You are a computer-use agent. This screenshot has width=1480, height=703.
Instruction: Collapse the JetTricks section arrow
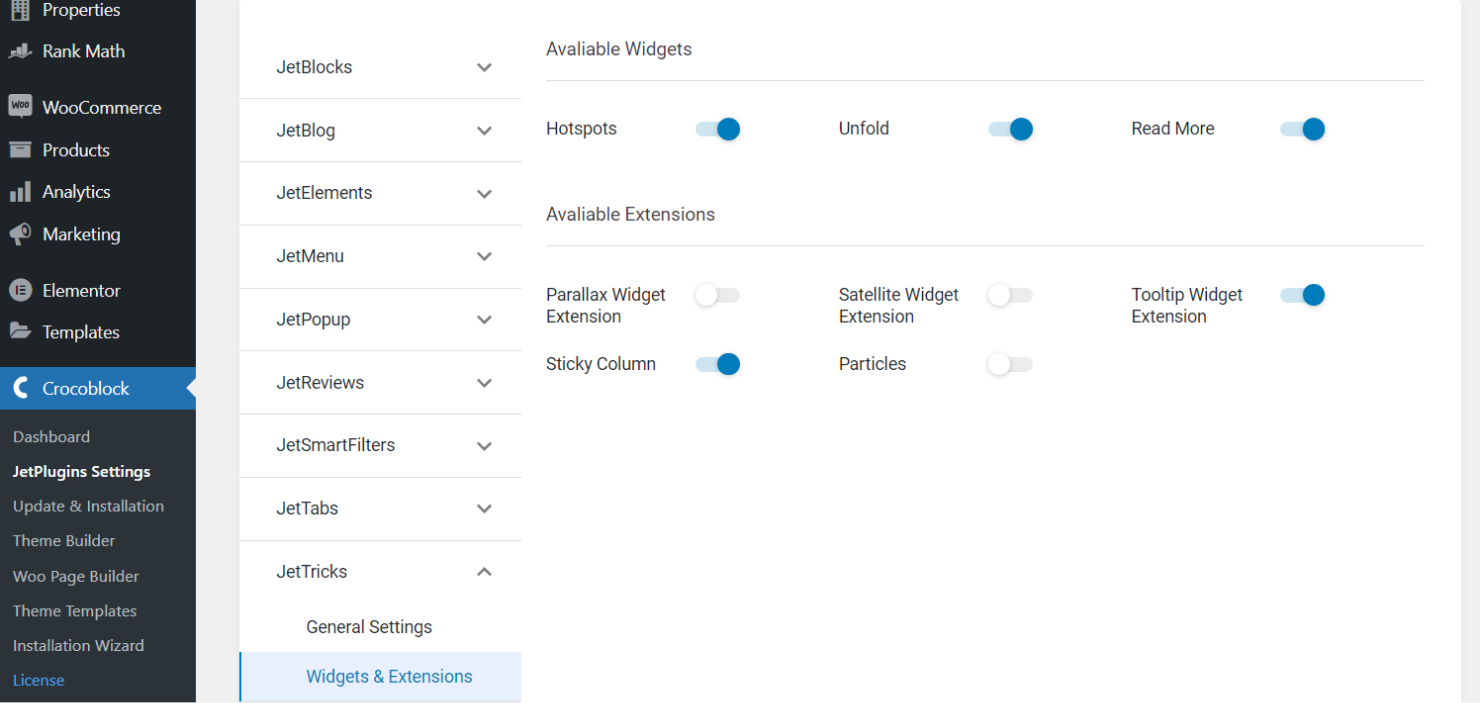point(484,572)
